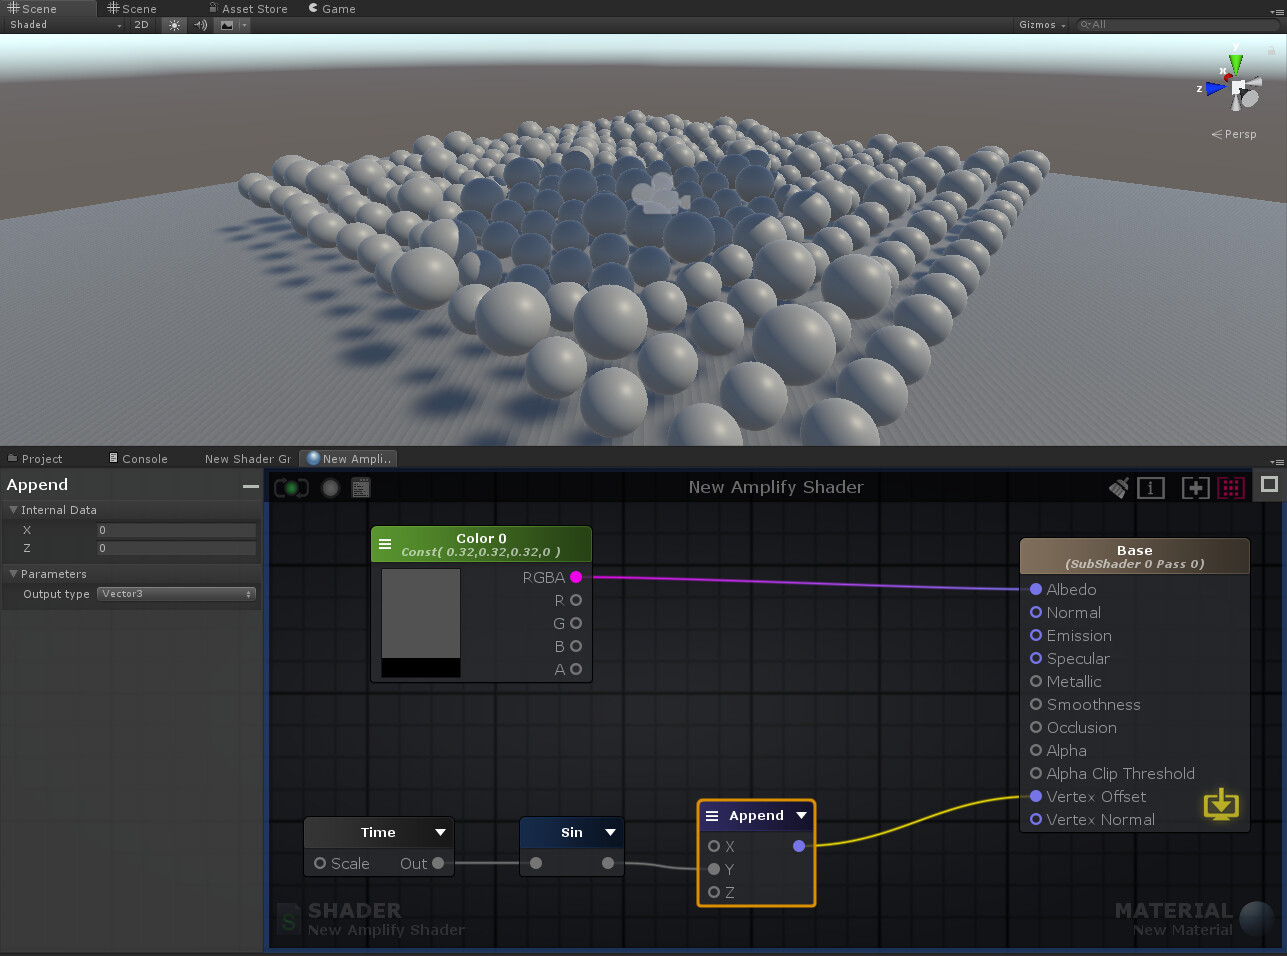Click the focus-on-selection plus icon
The height and width of the screenshot is (956, 1287).
point(1195,488)
